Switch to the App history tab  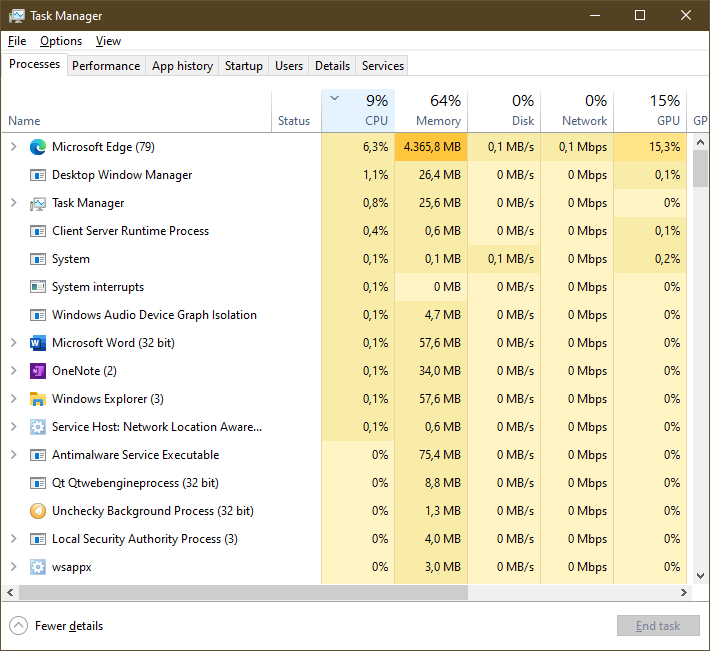[x=182, y=66]
